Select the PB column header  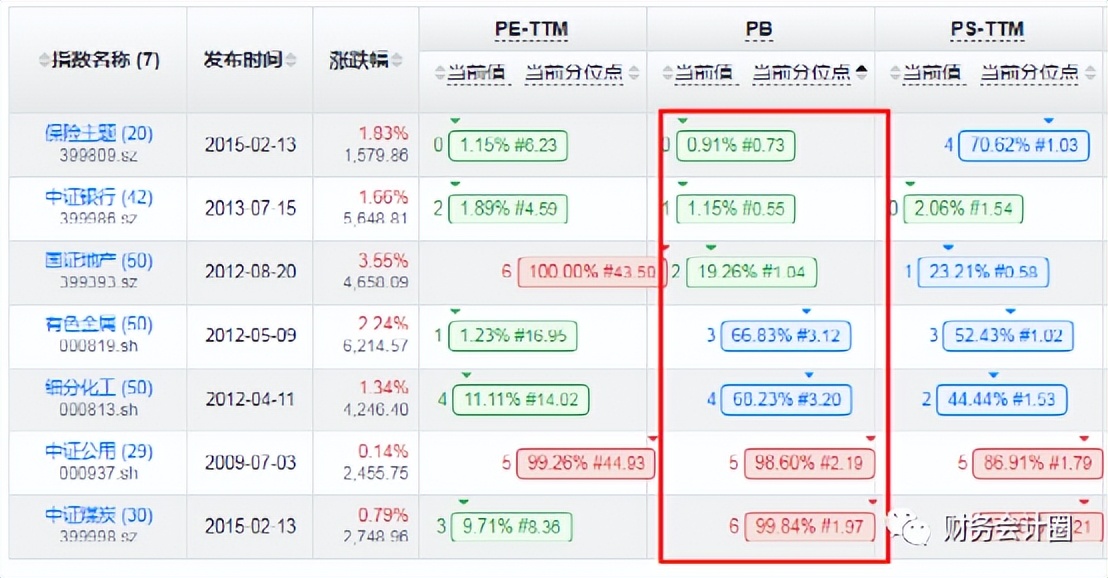click(758, 29)
